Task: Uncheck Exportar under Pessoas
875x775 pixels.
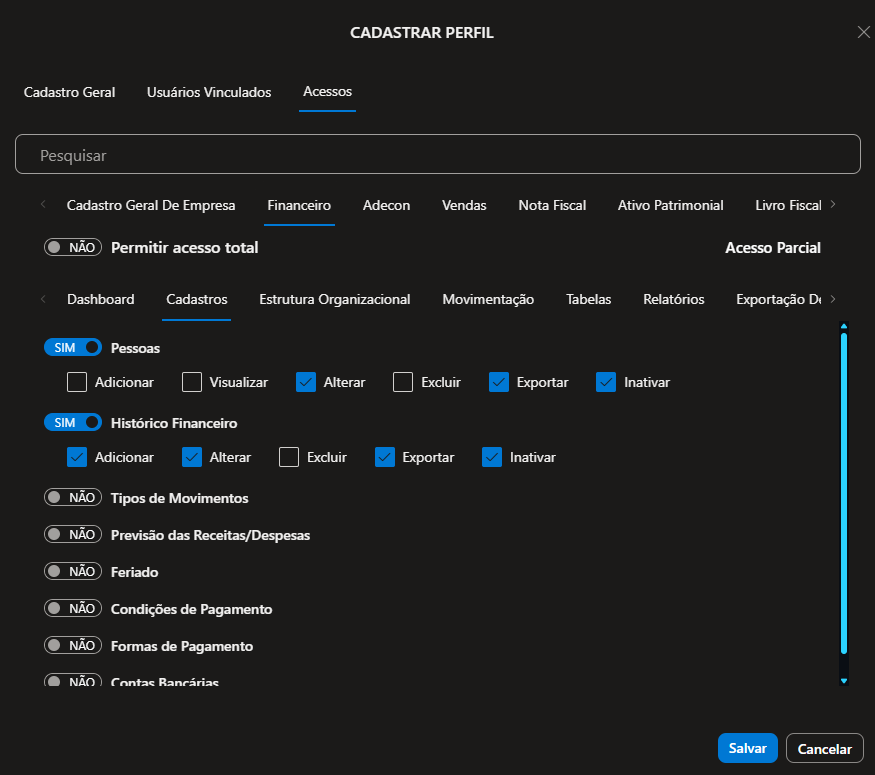Action: pos(499,382)
